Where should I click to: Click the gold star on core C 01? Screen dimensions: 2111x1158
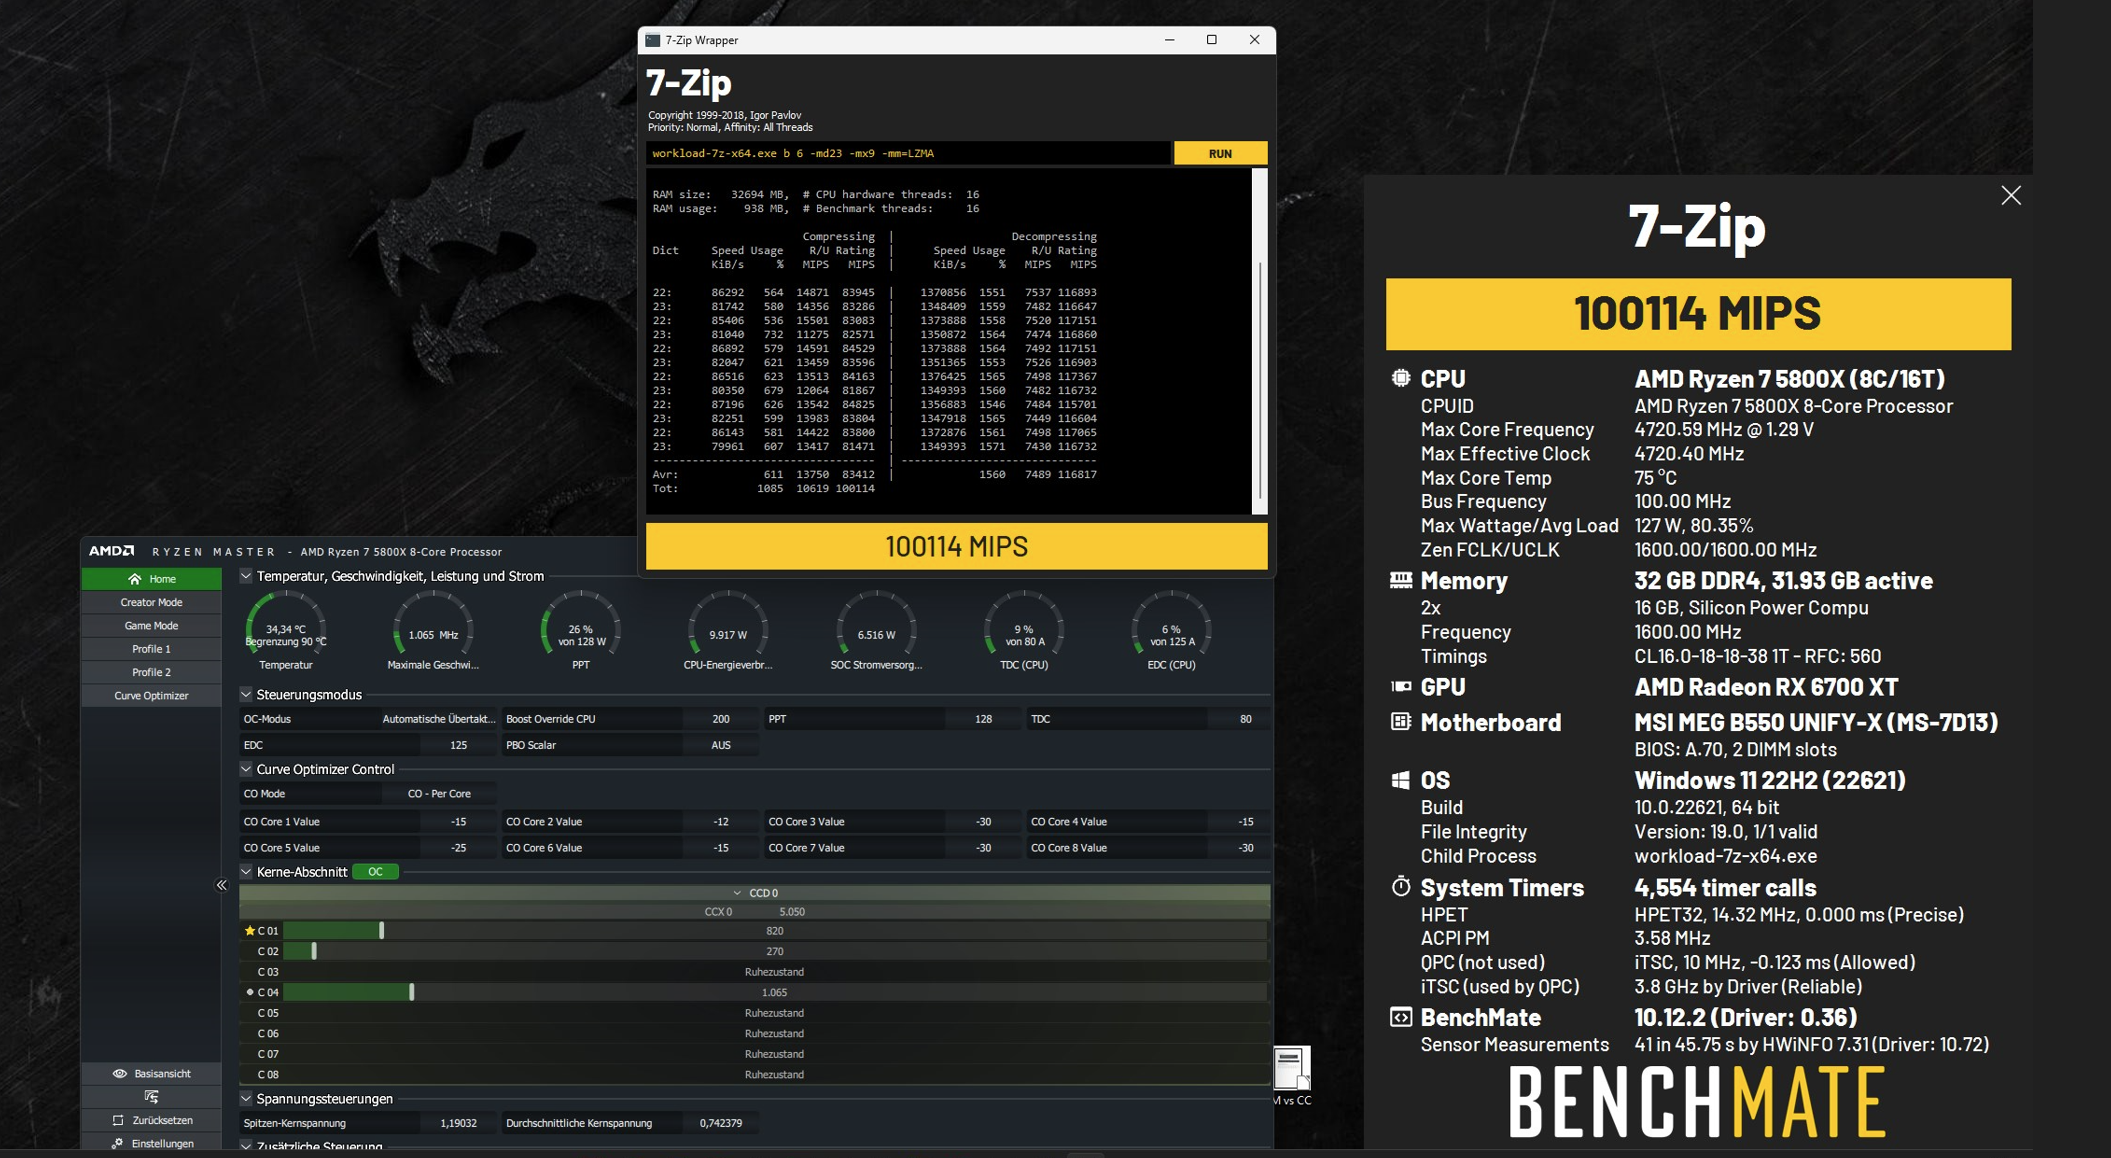[249, 930]
